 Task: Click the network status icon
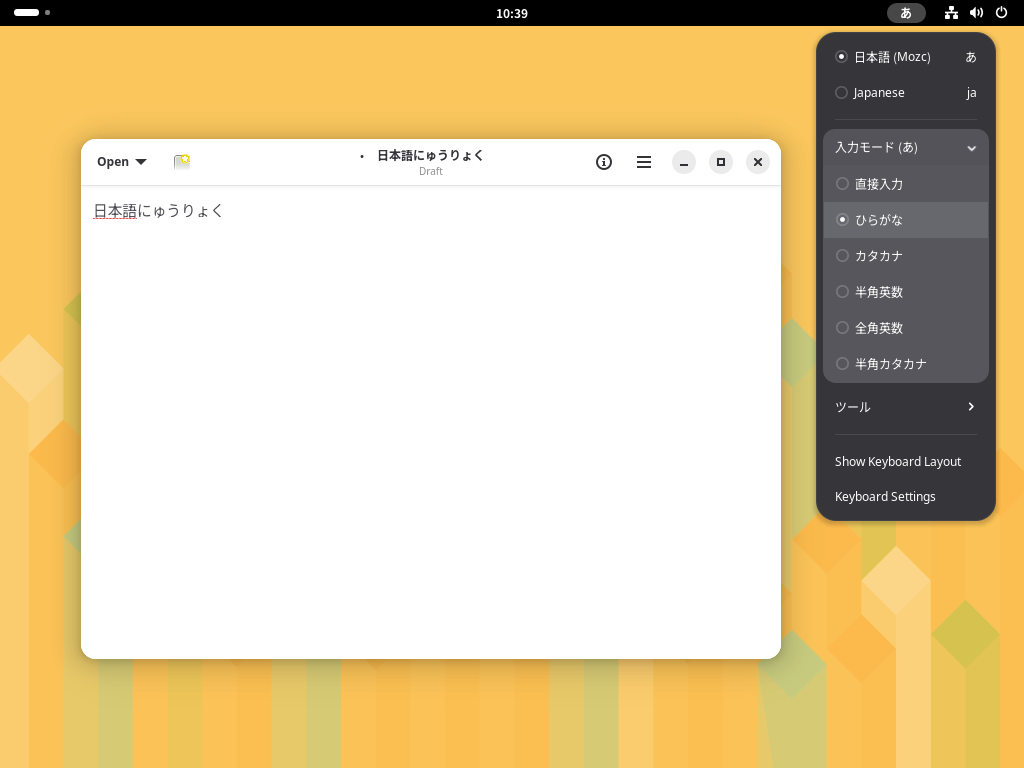(x=951, y=13)
